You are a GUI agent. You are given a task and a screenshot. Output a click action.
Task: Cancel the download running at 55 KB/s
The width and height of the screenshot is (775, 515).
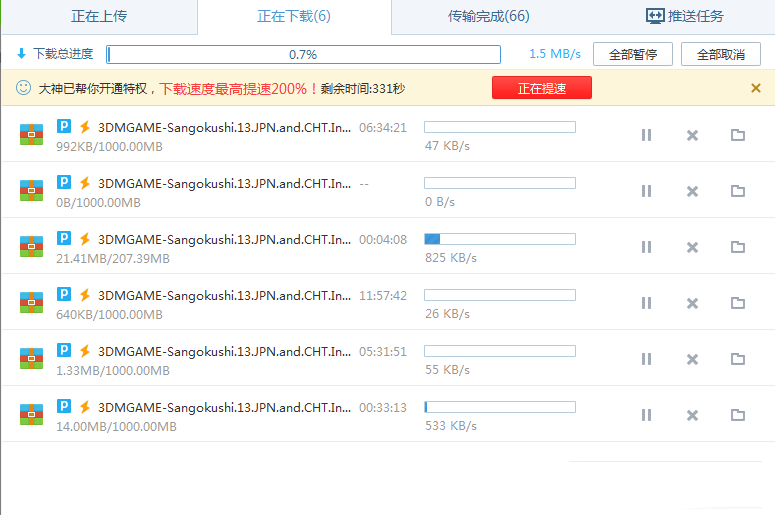[x=692, y=359]
